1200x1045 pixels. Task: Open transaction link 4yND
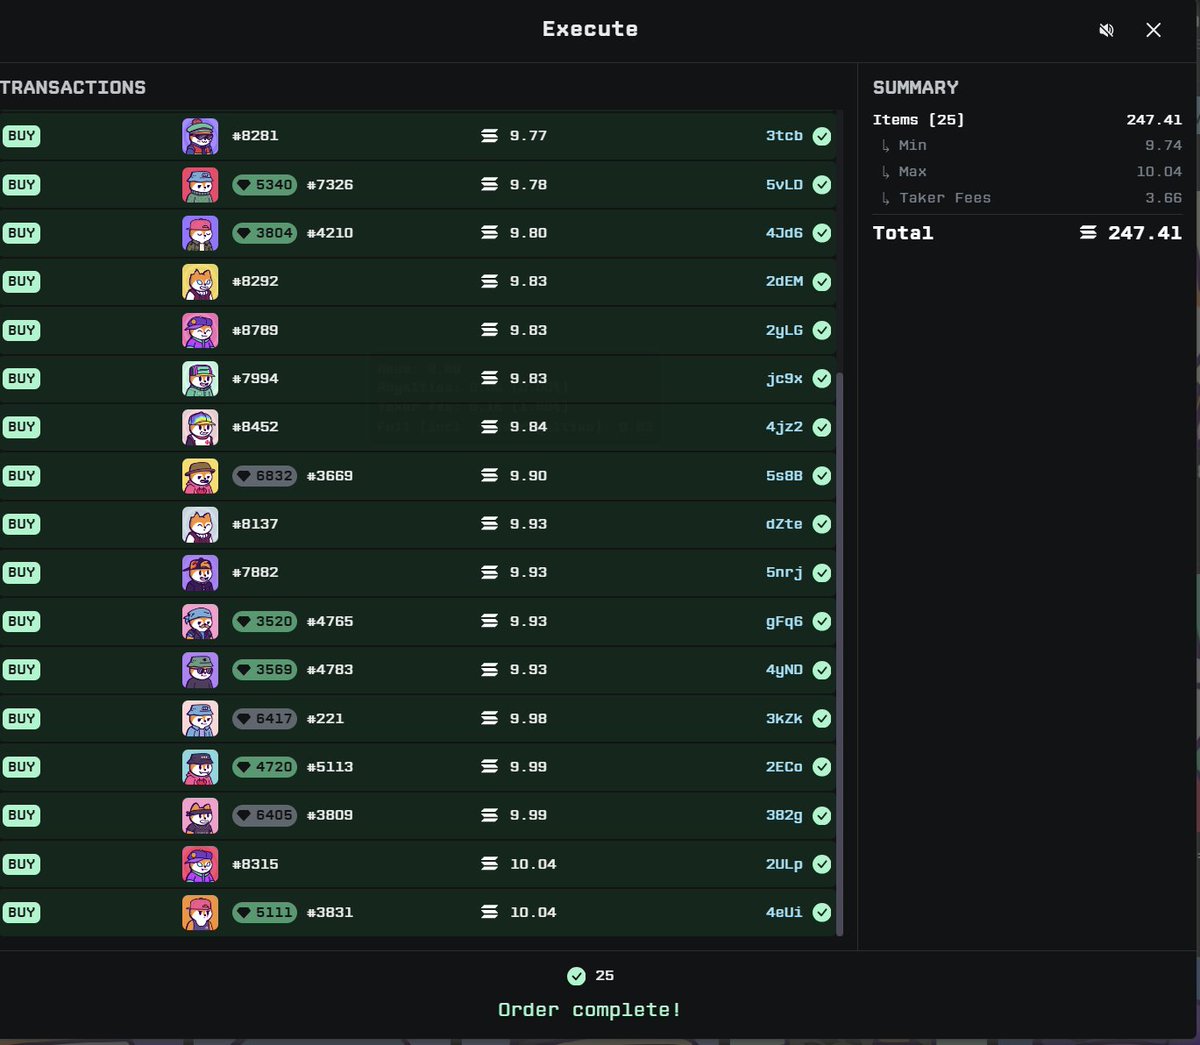[784, 670]
